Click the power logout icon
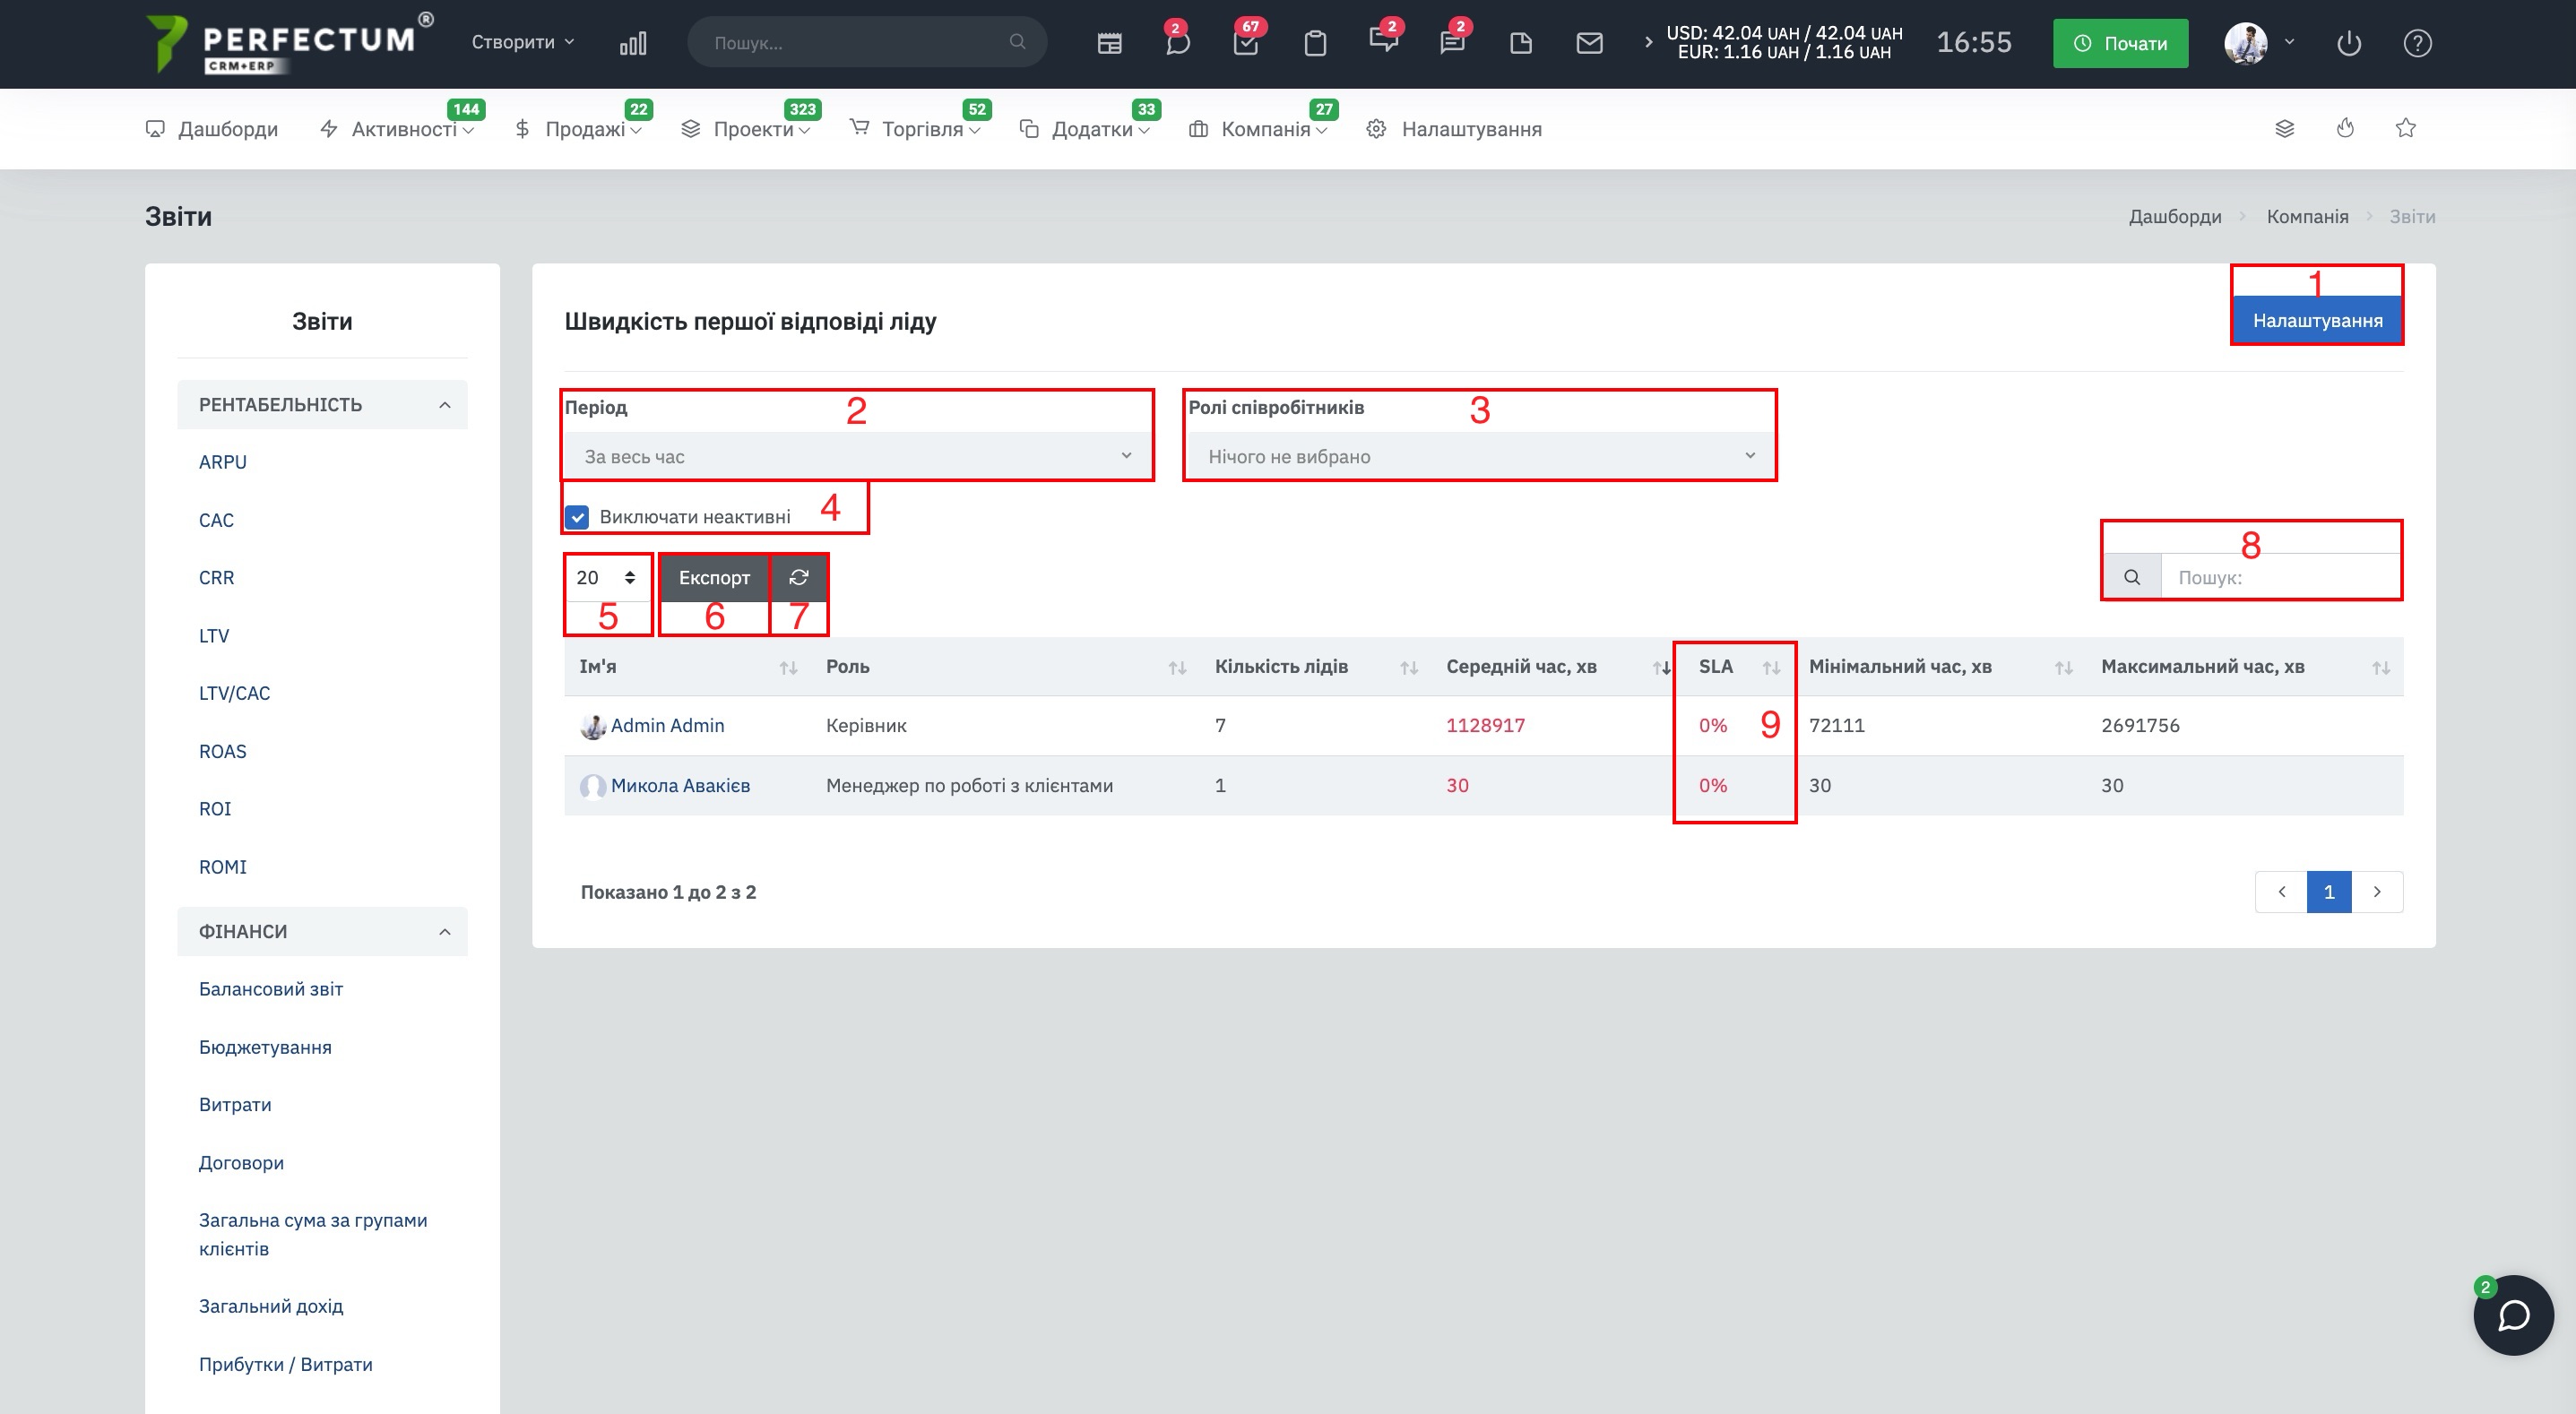This screenshot has width=2576, height=1414. coord(2349,43)
